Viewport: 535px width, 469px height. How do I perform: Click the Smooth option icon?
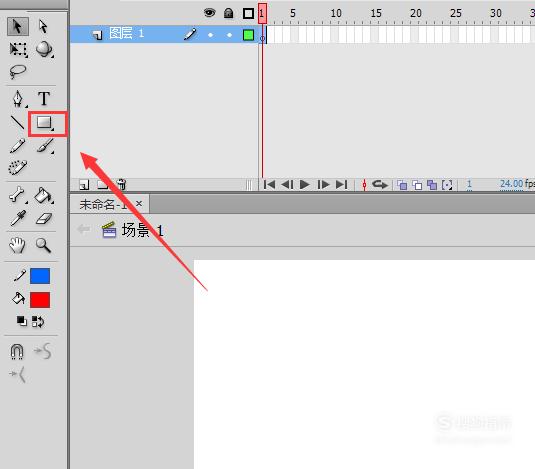(43, 351)
